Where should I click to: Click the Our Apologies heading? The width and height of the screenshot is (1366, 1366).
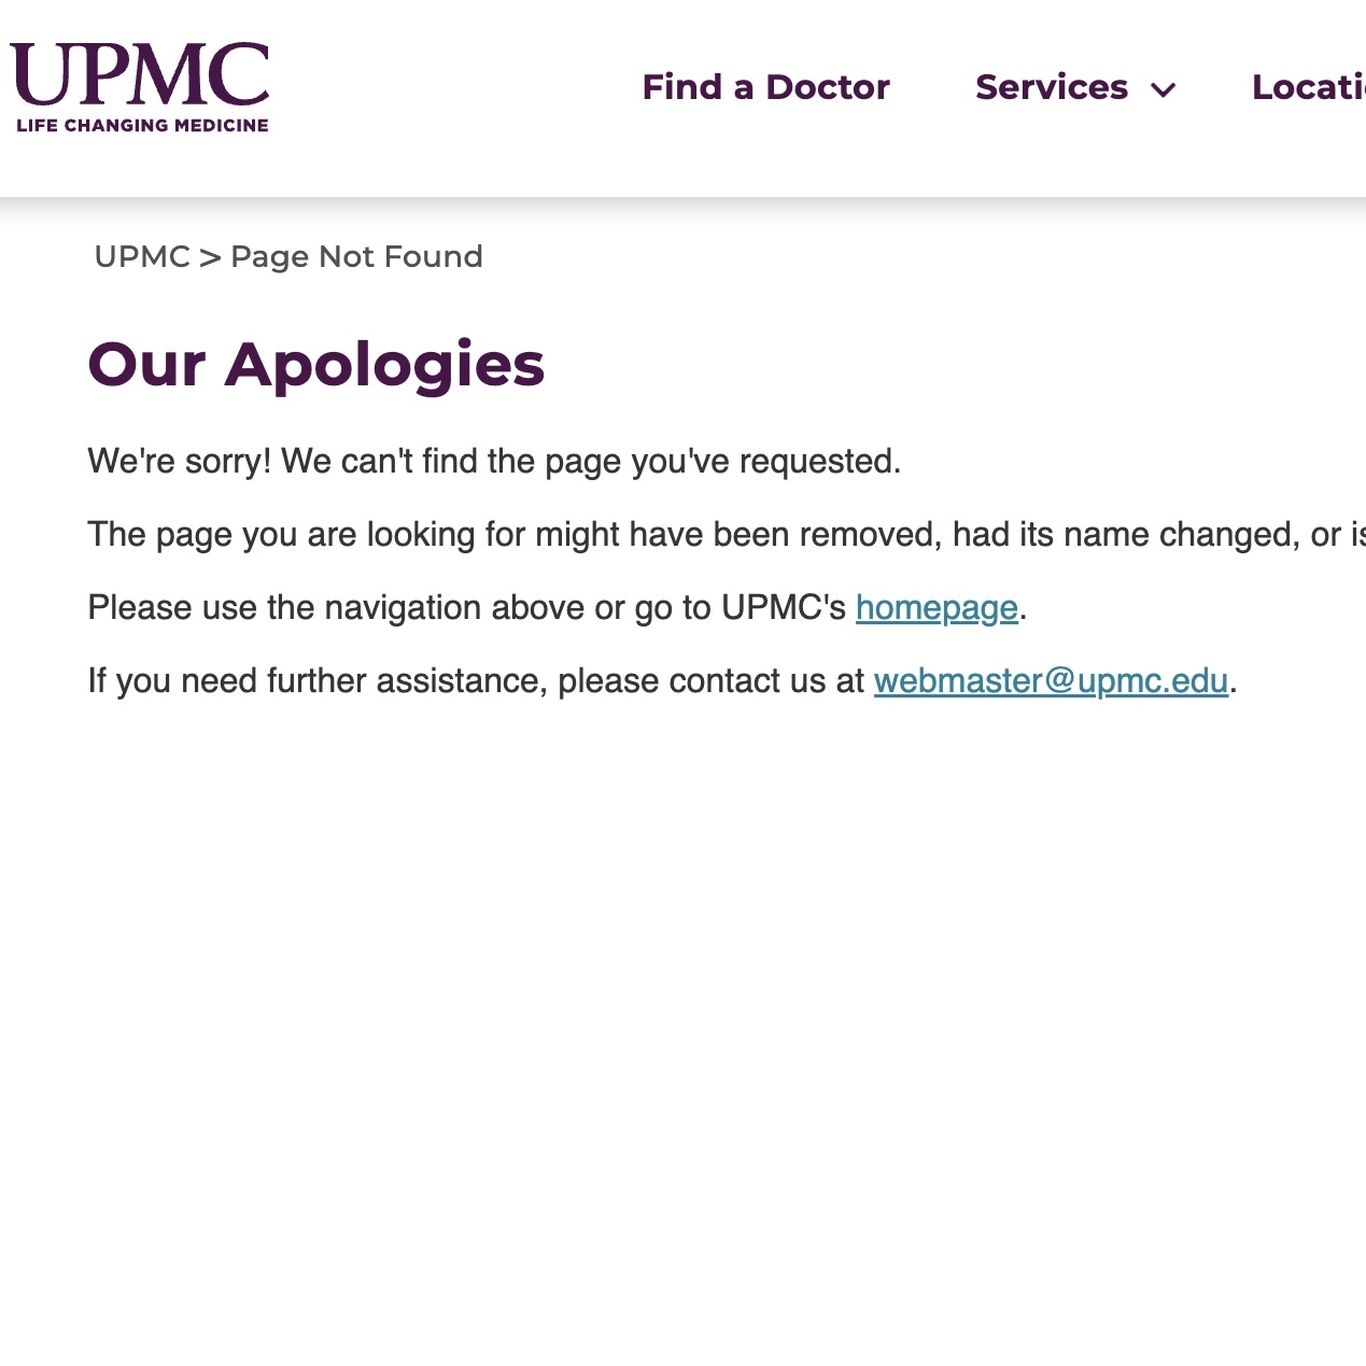click(x=316, y=364)
